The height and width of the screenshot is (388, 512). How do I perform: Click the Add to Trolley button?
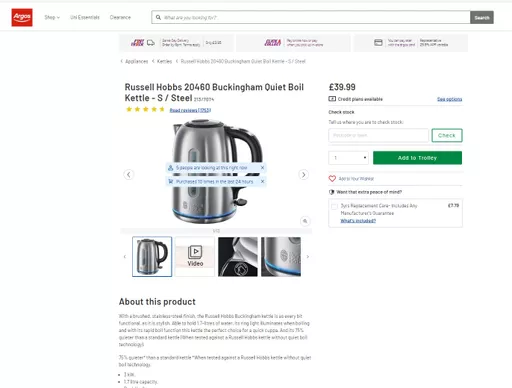pyautogui.click(x=417, y=158)
